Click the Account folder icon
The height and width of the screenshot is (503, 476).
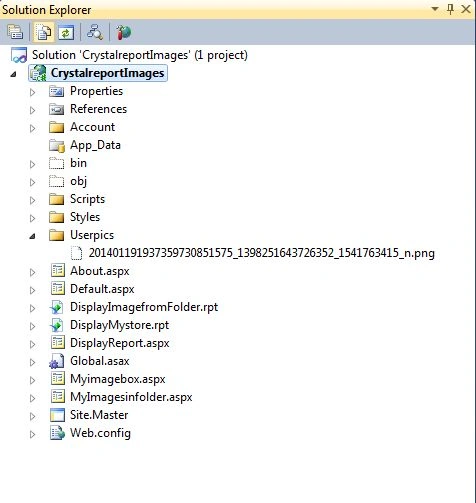pyautogui.click(x=56, y=127)
